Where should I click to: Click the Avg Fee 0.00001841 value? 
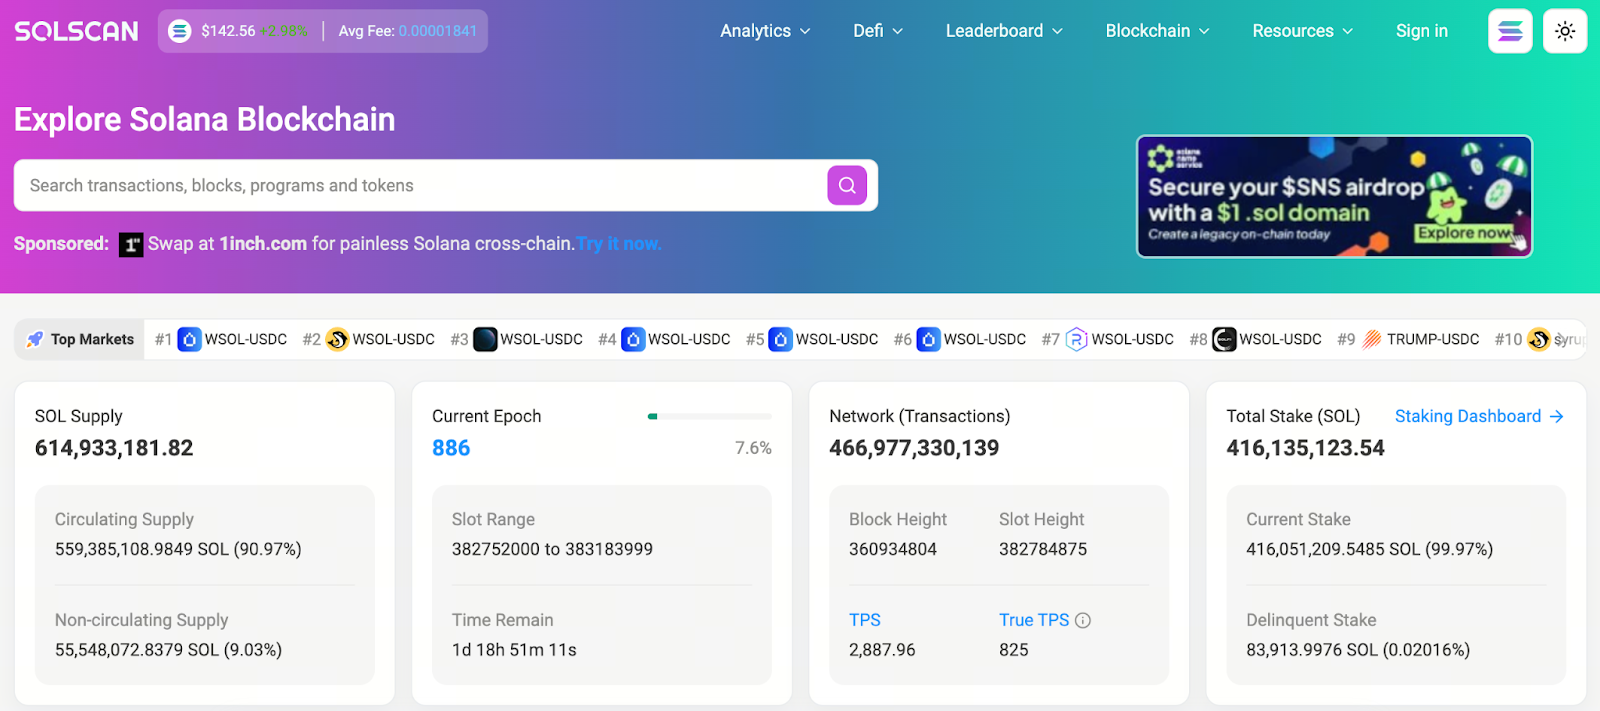(x=438, y=31)
